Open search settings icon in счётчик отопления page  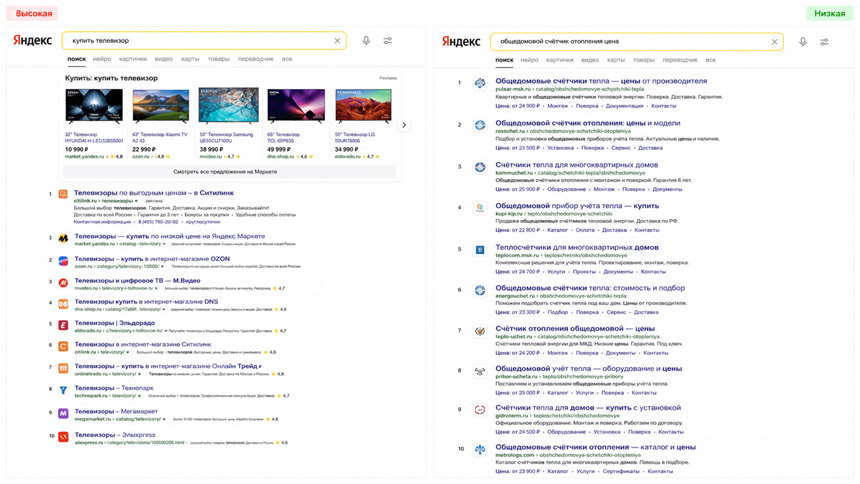point(824,42)
